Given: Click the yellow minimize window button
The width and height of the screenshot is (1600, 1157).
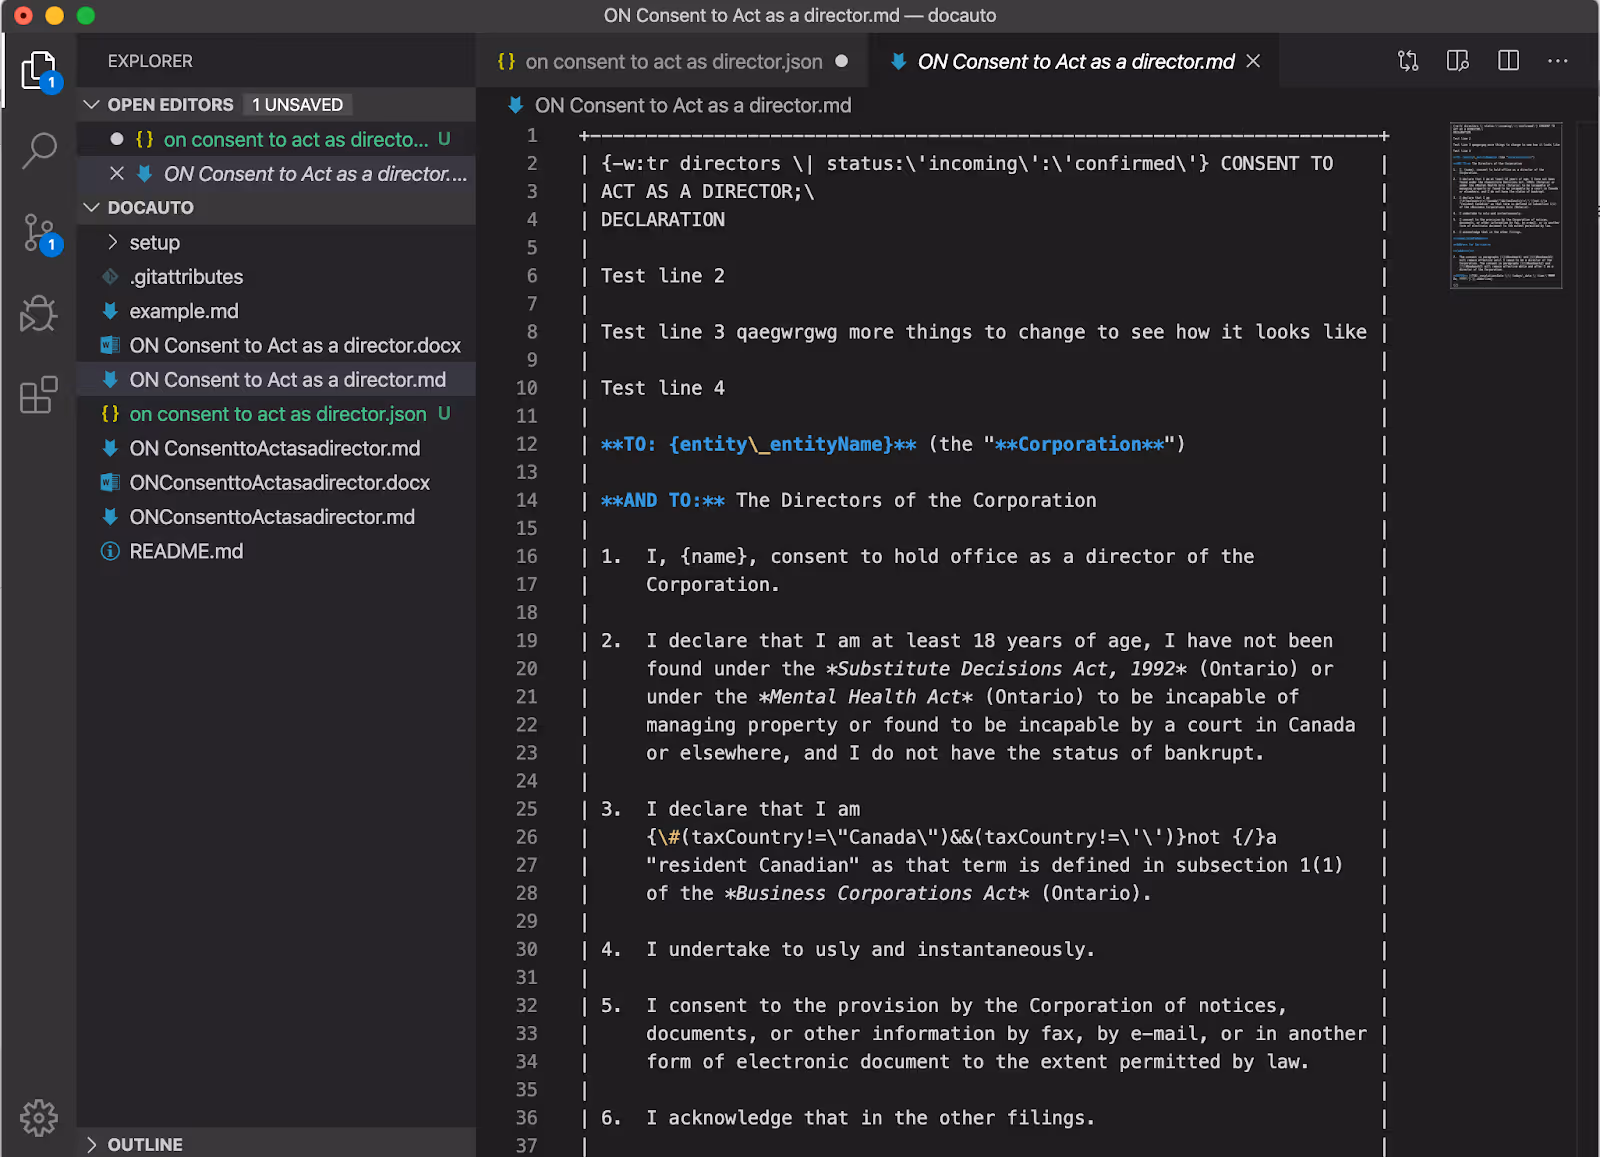Looking at the screenshot, I should (x=55, y=15).
